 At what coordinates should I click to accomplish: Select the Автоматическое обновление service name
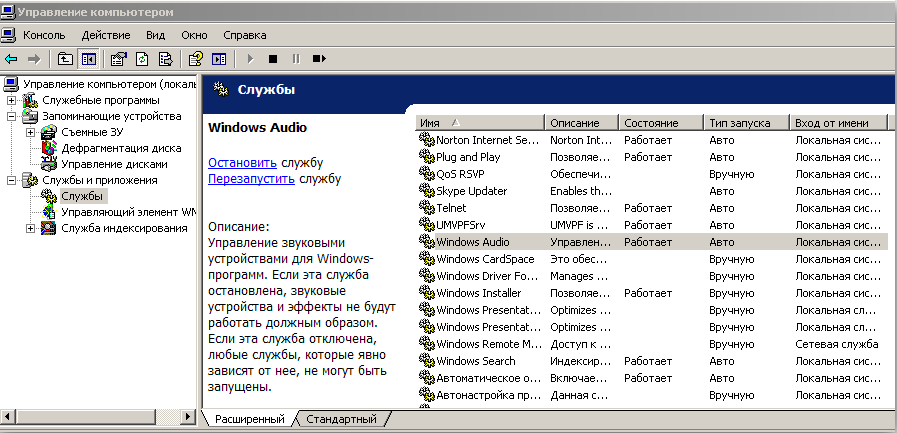(489, 378)
